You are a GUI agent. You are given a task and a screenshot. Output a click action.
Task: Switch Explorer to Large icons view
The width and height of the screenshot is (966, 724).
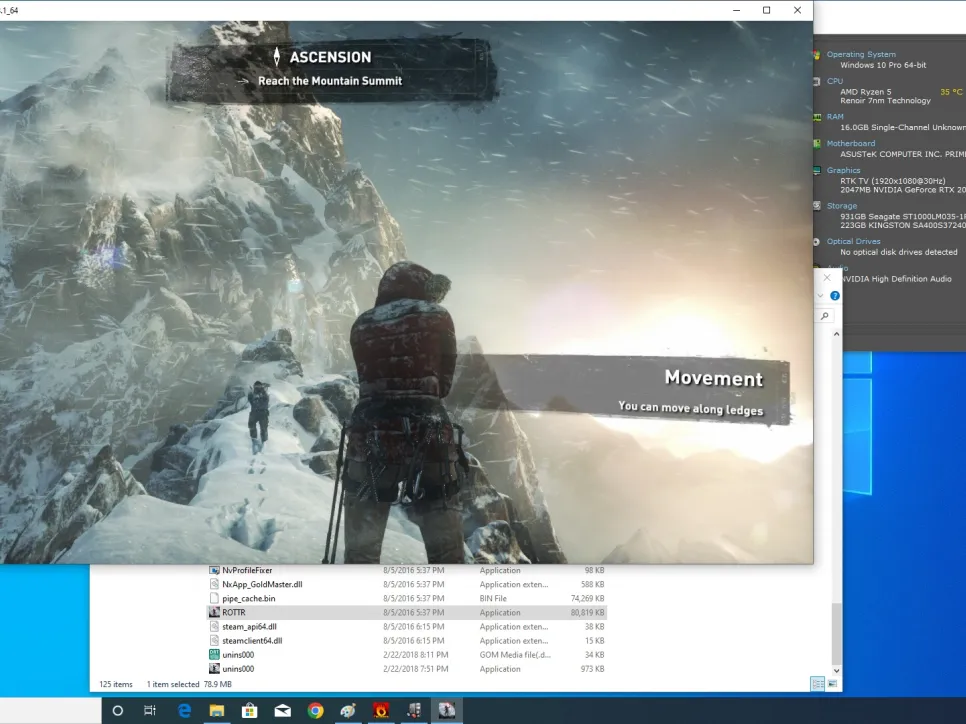(832, 684)
